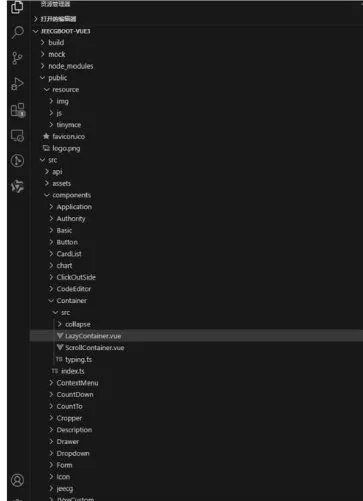Open the Accounts icon at bottom
The image size is (363, 501).
pyautogui.click(x=17, y=480)
